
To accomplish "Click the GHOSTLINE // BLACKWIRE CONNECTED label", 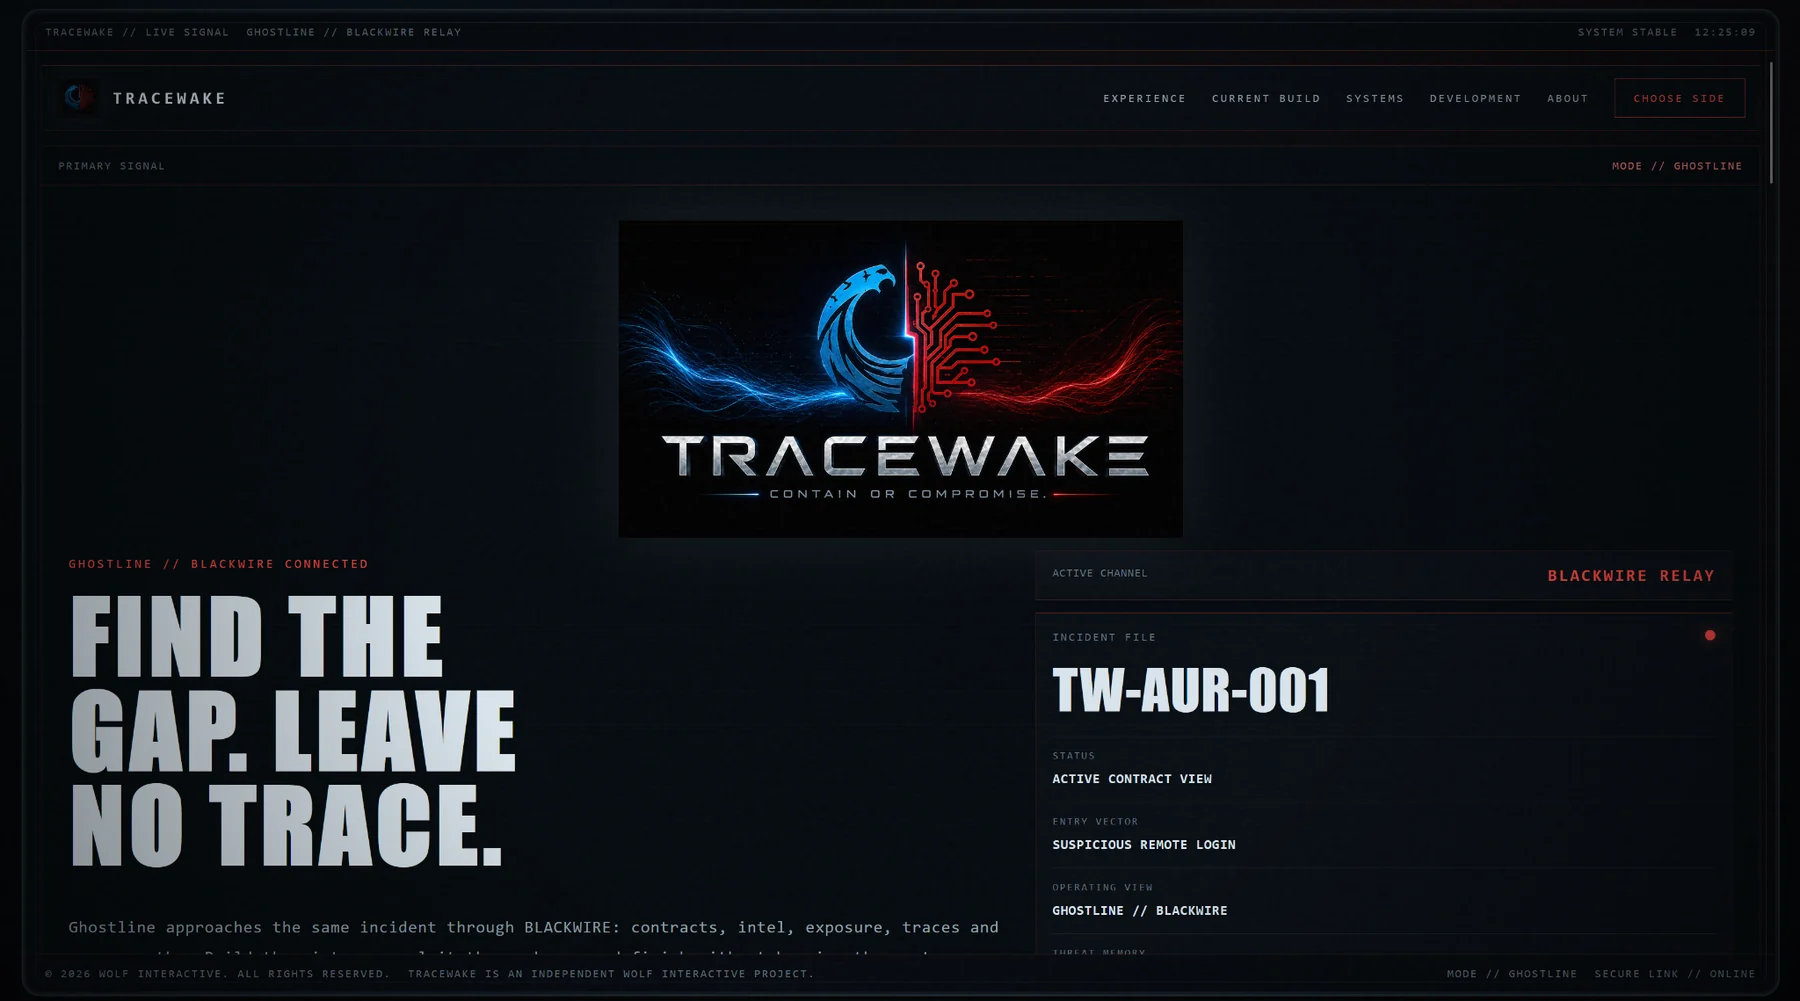I will point(218,564).
